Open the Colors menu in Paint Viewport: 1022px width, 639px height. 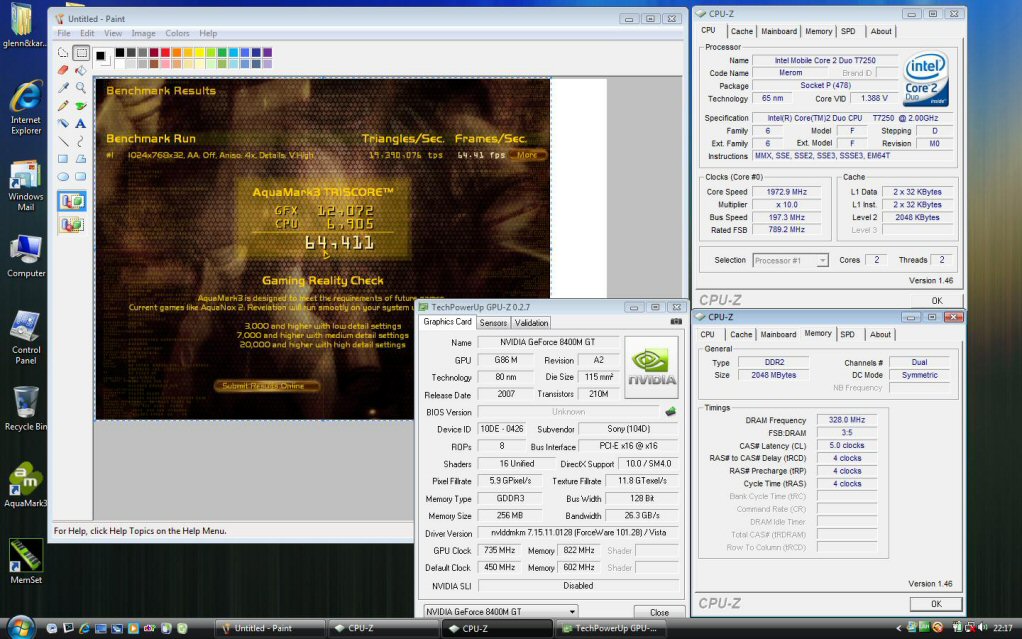point(177,33)
